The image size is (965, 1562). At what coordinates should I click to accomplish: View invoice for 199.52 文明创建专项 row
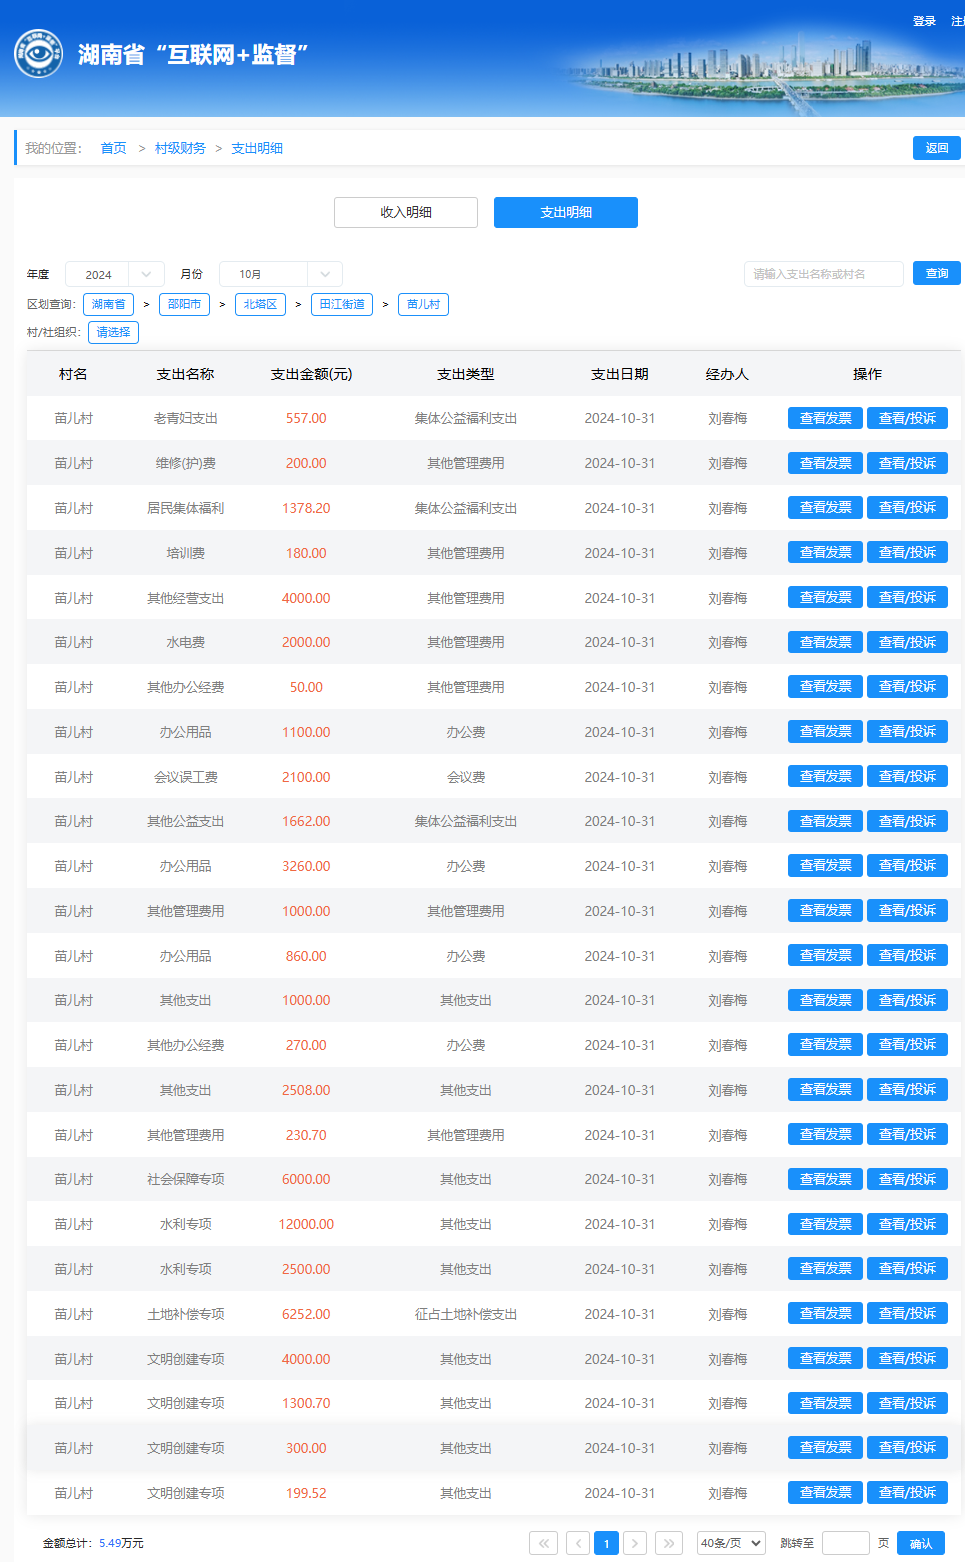coord(826,1492)
